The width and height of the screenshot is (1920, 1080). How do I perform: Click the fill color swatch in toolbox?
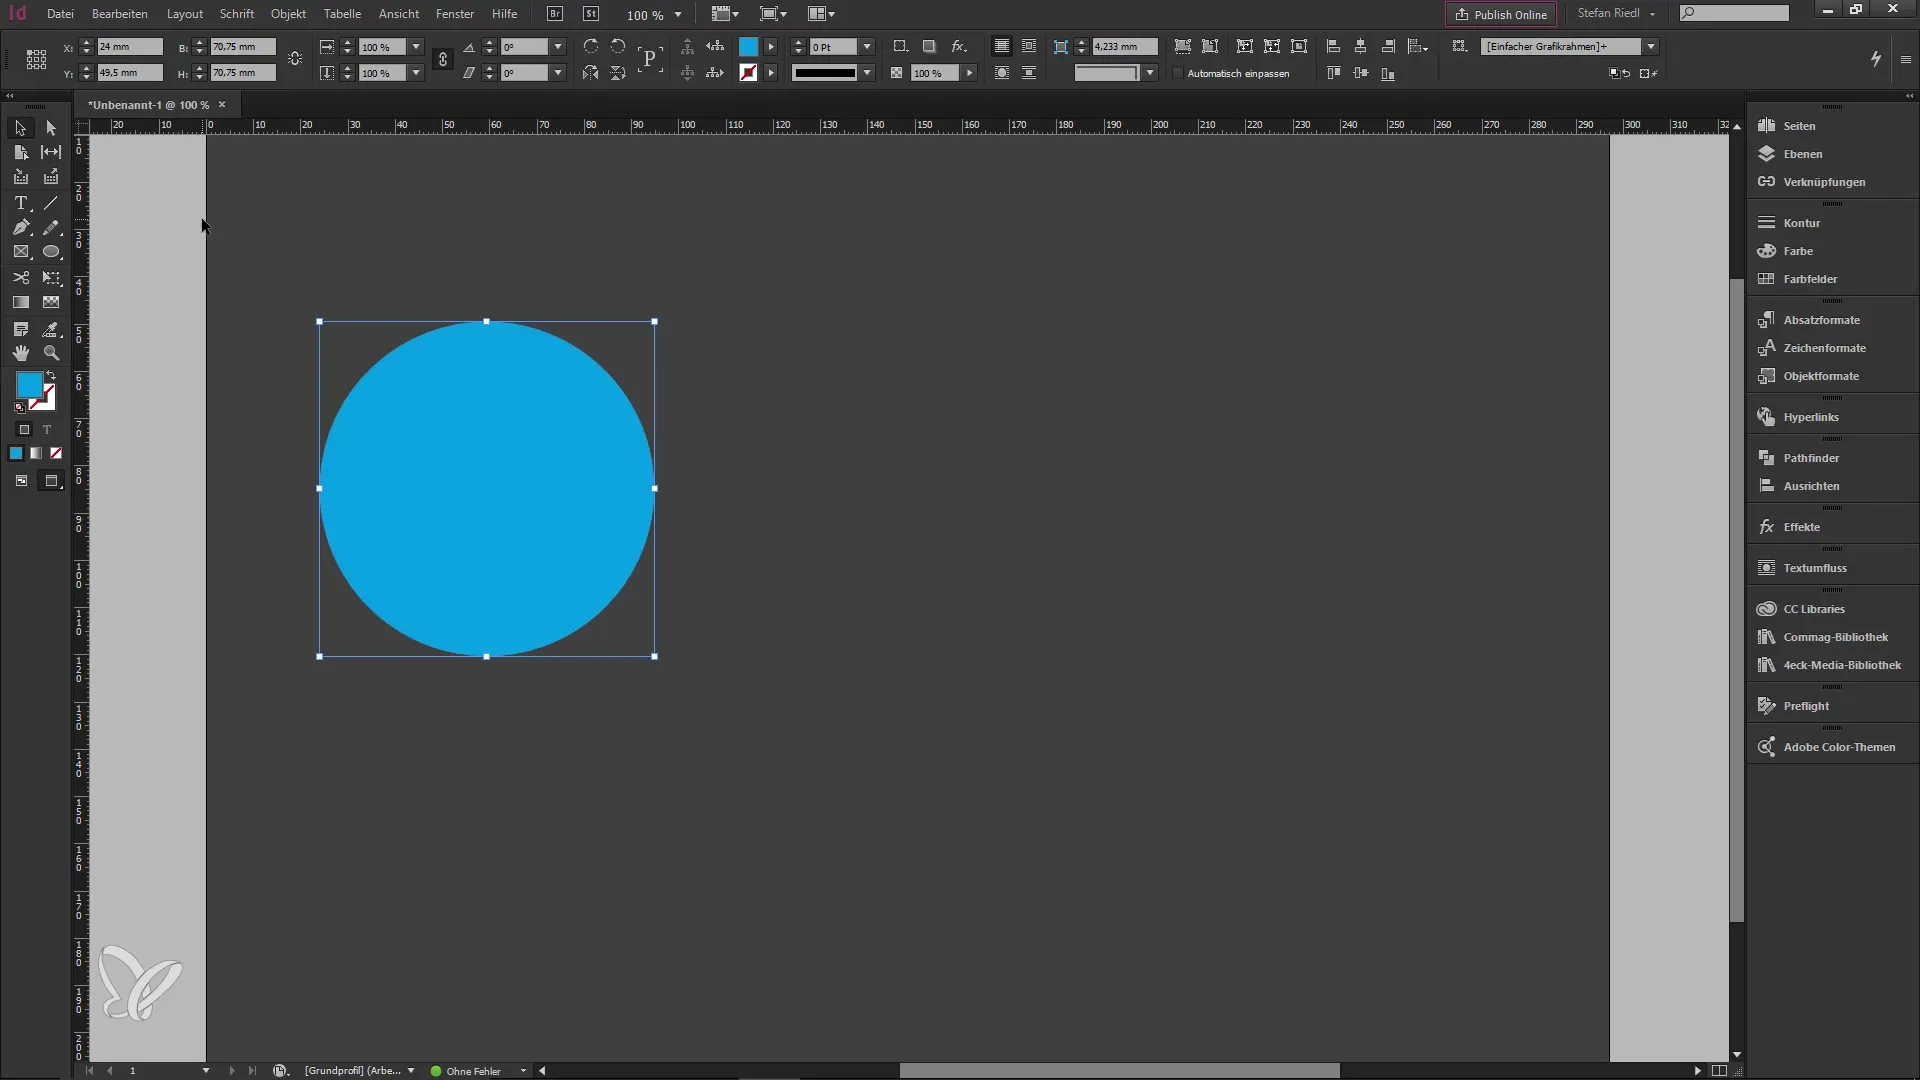[28, 385]
